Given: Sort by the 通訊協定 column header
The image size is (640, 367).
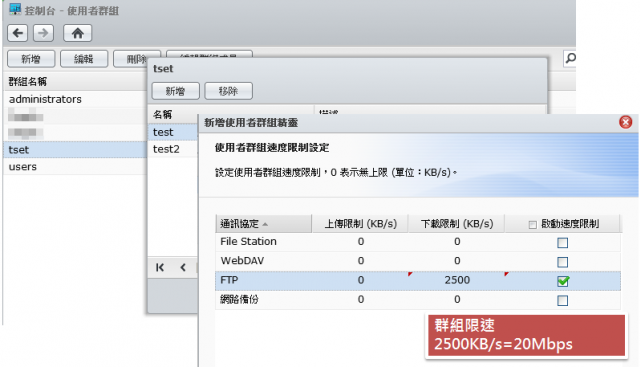Looking at the screenshot, I should pyautogui.click(x=264, y=224).
